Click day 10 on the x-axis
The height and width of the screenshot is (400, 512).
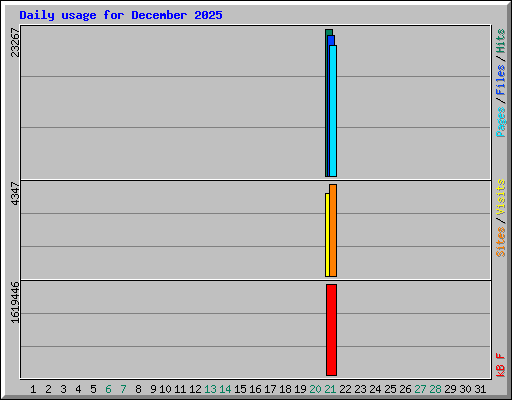click(x=165, y=389)
